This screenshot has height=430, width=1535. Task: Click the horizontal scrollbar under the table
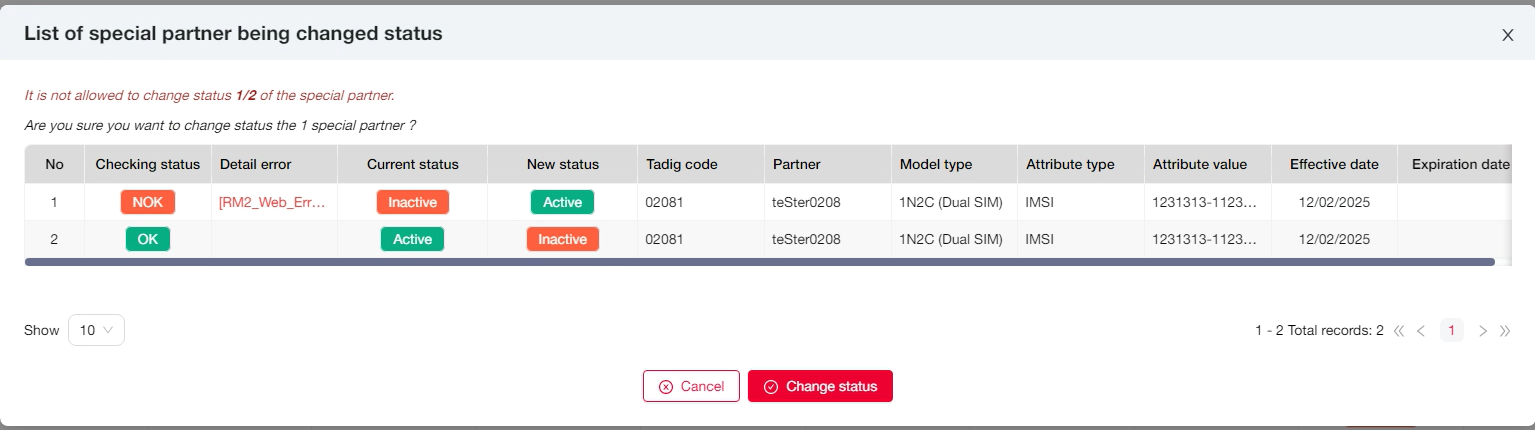pos(760,262)
